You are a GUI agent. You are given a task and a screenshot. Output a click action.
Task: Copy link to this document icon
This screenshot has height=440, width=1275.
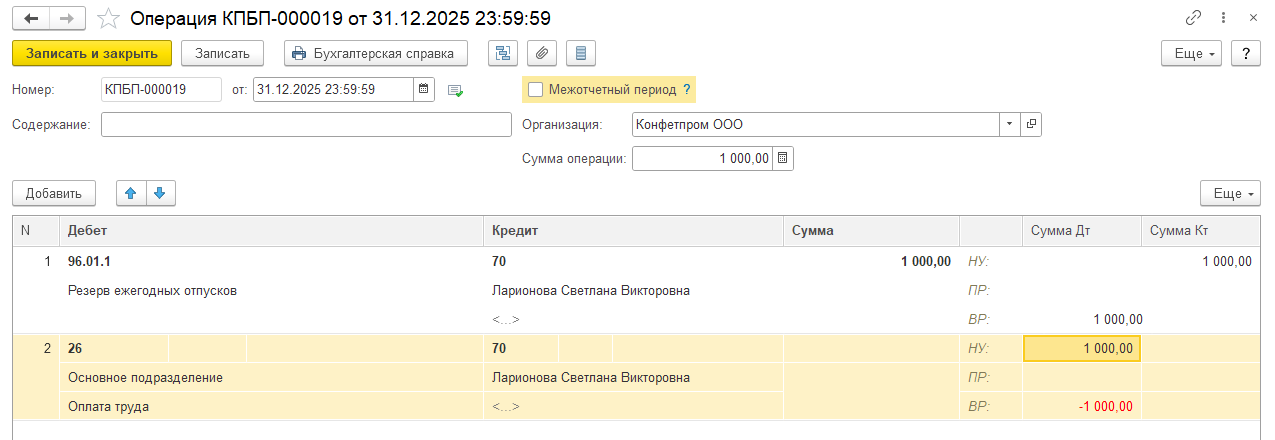(x=1192, y=18)
